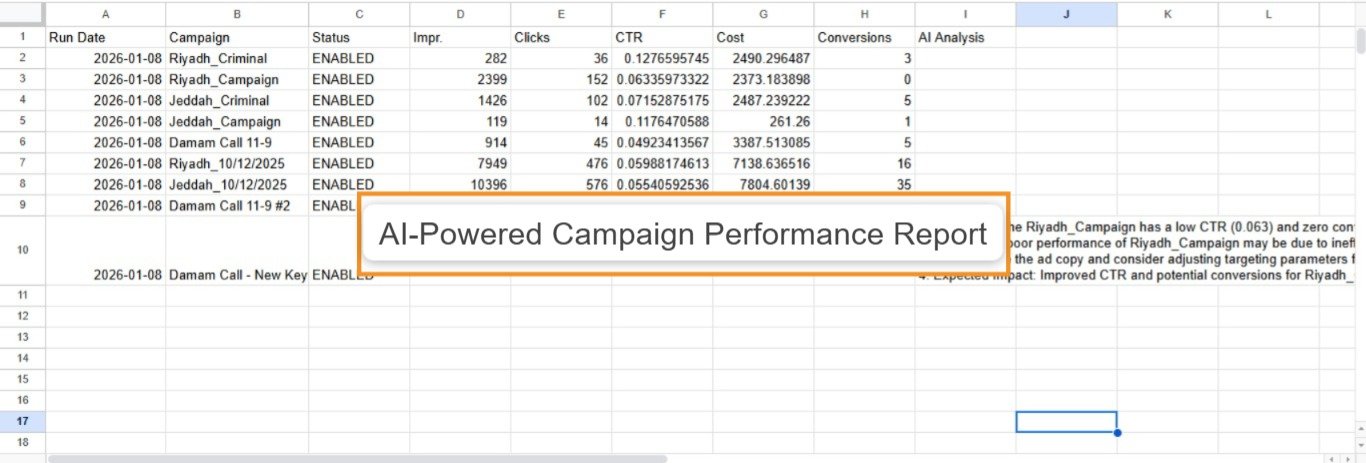The height and width of the screenshot is (463, 1366).
Task: Select column A header
Action: pos(105,14)
